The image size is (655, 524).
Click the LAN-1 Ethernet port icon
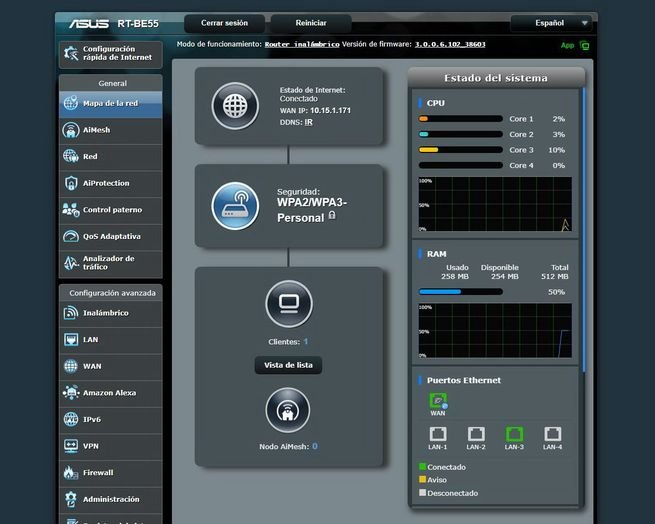(x=437, y=434)
